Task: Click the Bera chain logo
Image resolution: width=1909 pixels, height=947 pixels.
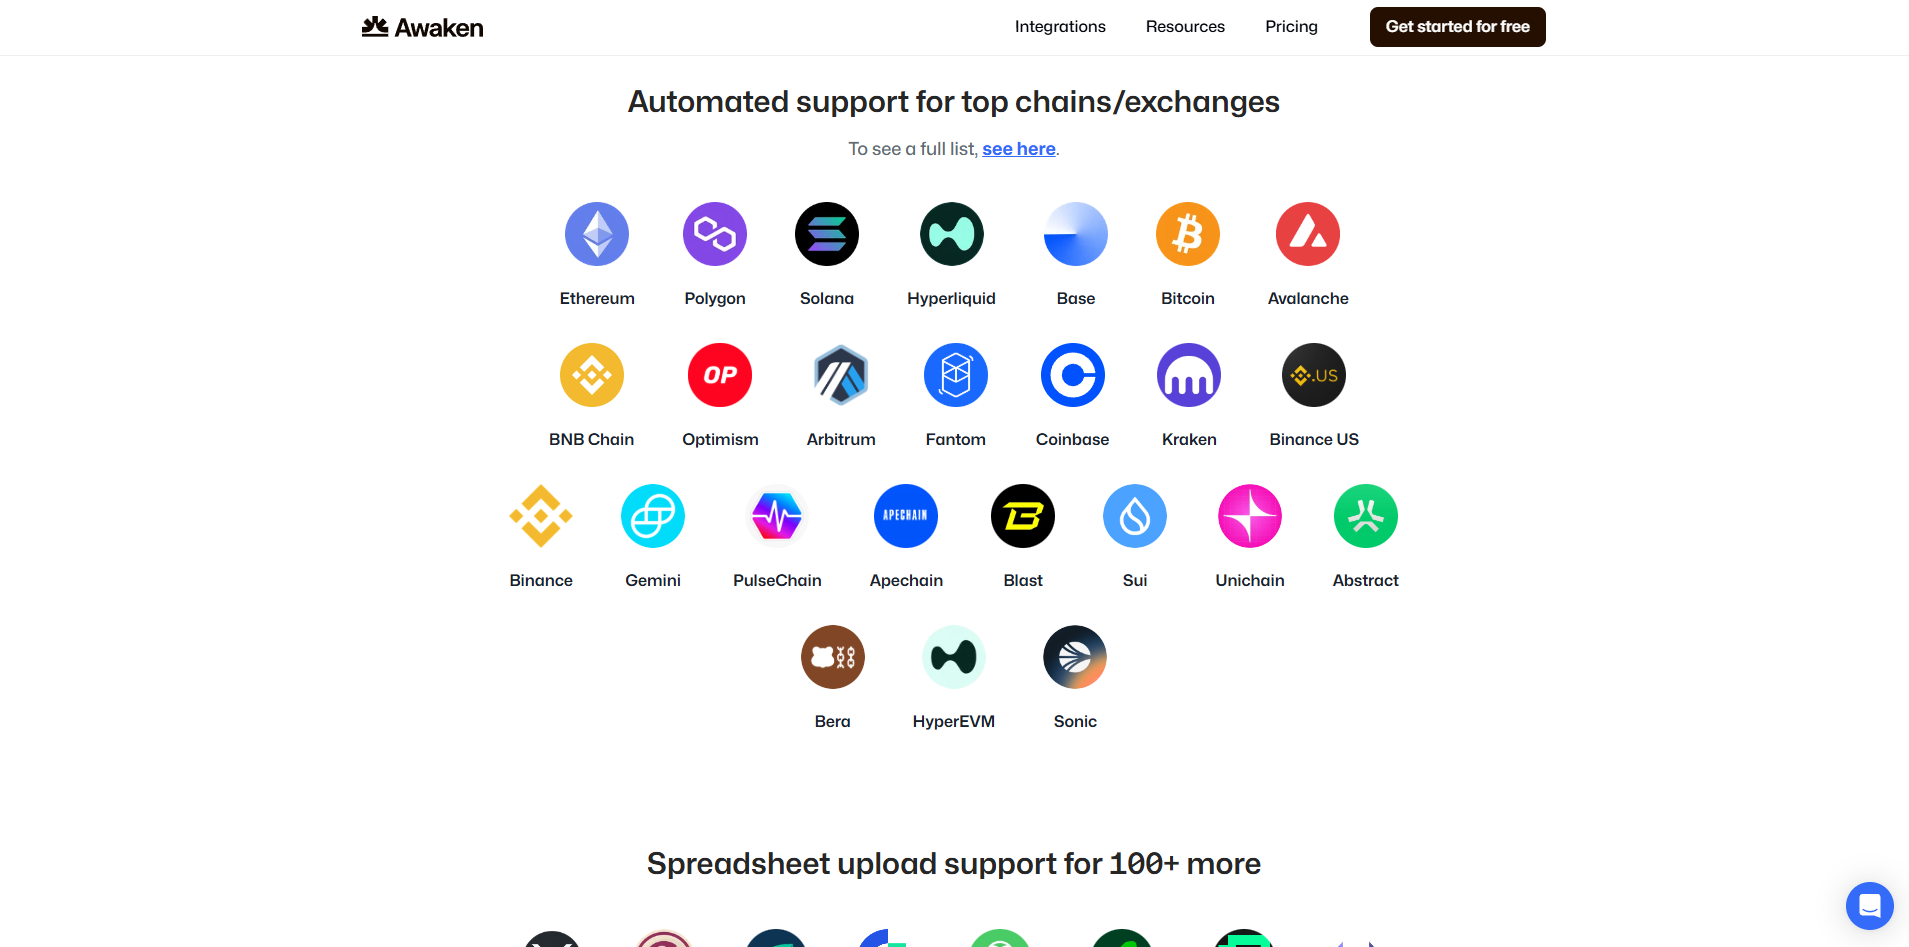Action: pos(832,657)
